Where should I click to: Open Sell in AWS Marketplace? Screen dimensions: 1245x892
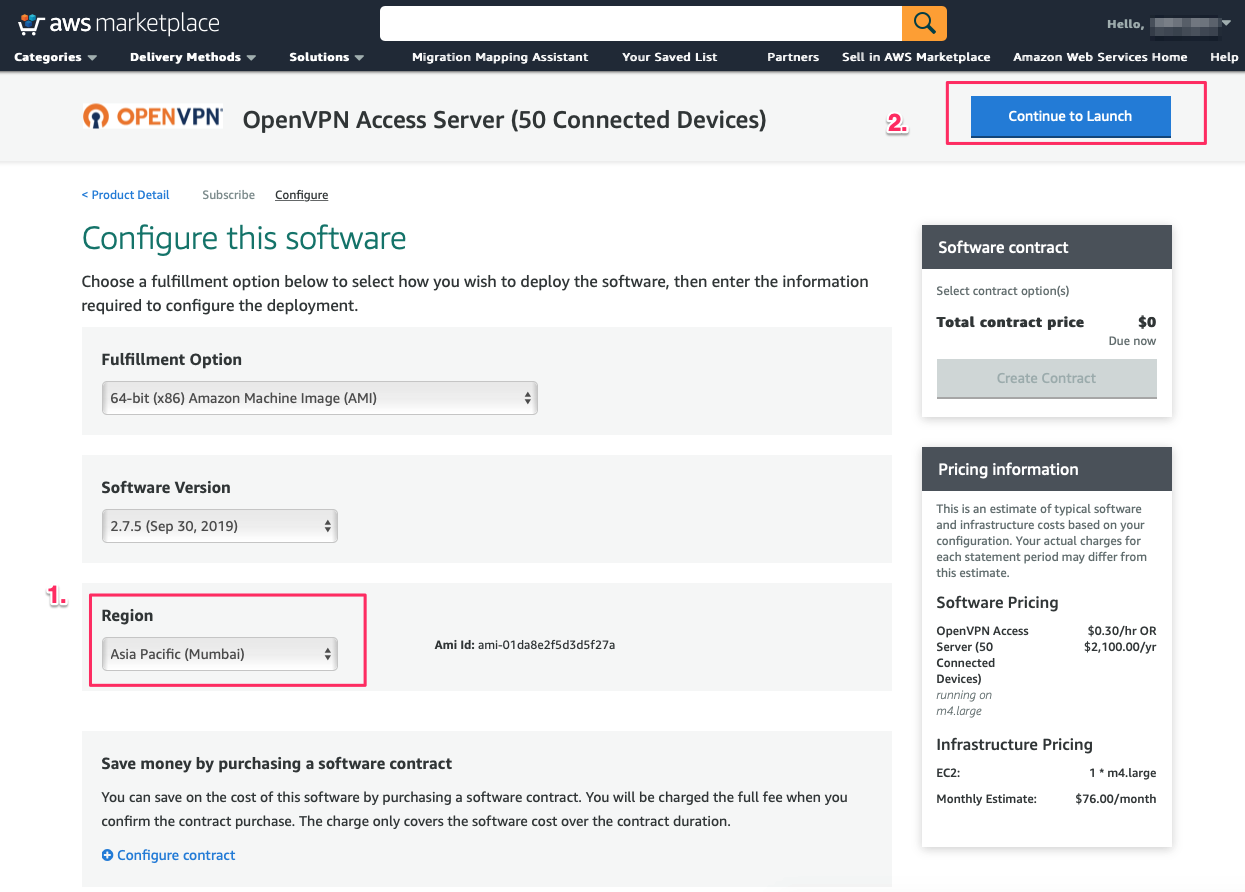(916, 57)
